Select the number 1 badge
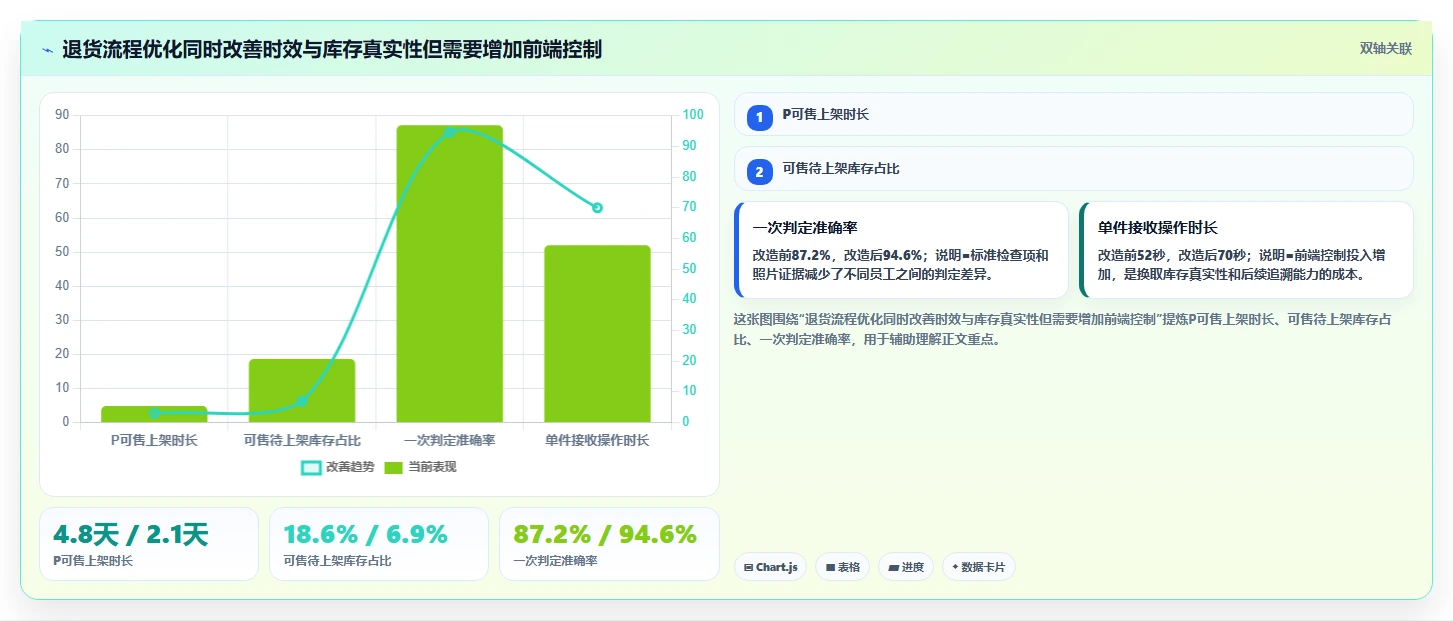The height and width of the screenshot is (621, 1453). pos(759,118)
